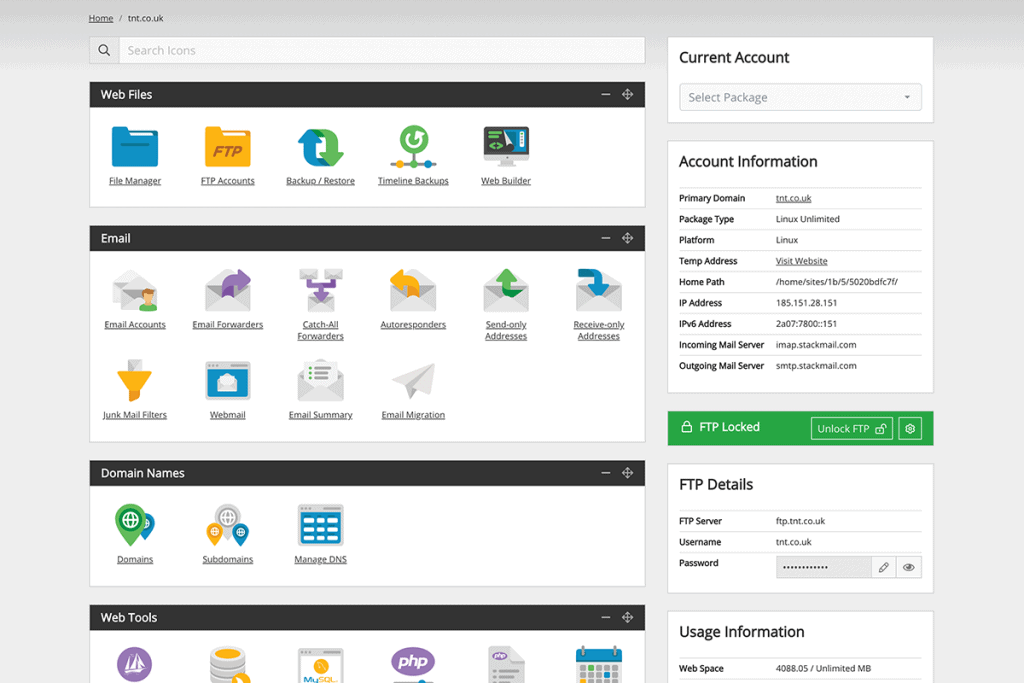The image size is (1024, 683).
Task: Select FTP Accounts
Action: (x=227, y=150)
